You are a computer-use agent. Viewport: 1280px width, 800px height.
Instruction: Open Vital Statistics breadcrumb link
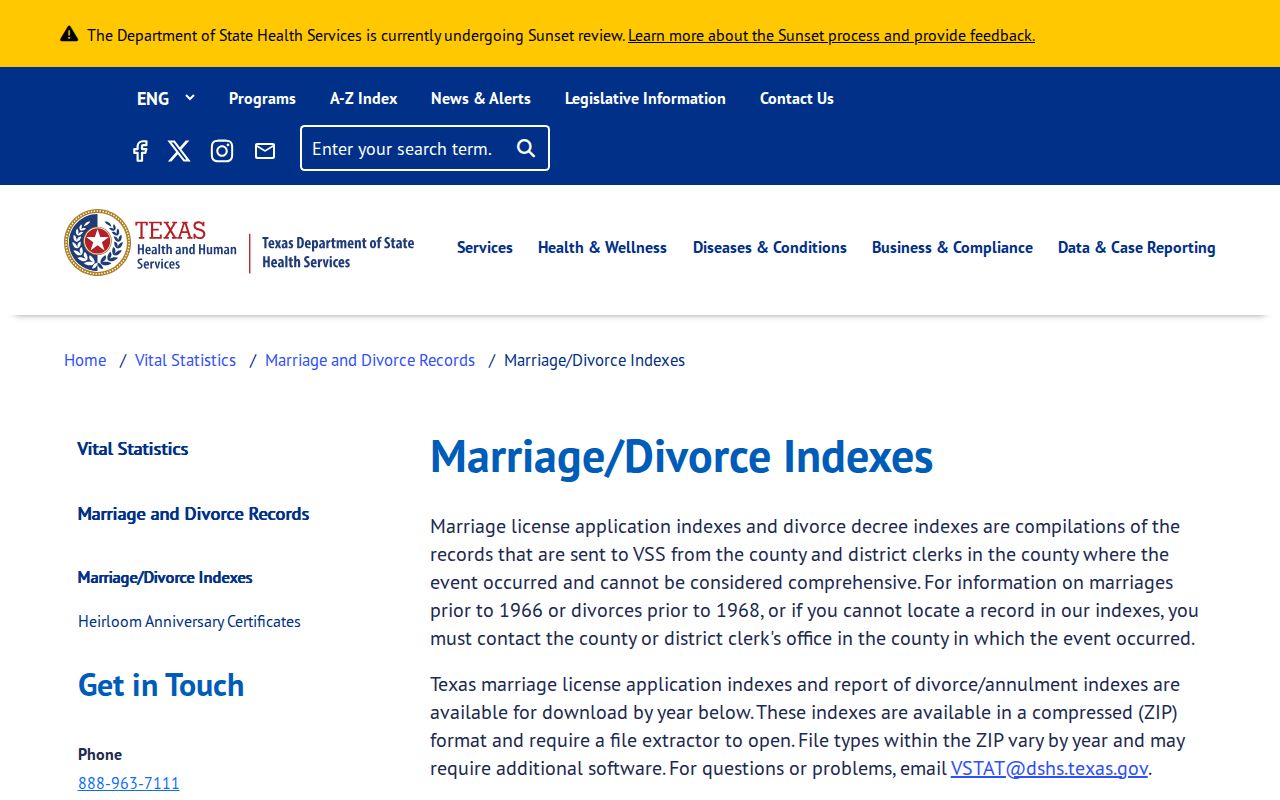[x=185, y=360]
